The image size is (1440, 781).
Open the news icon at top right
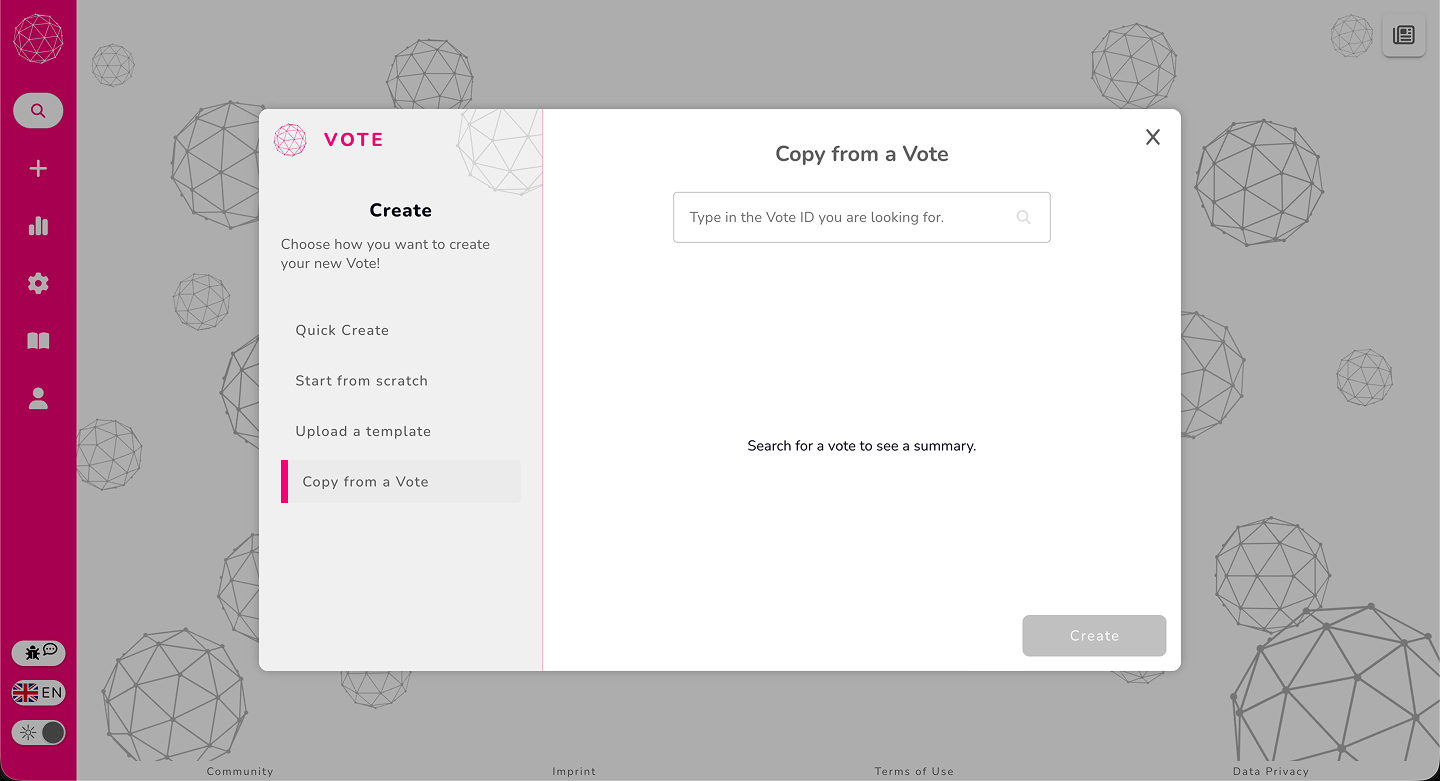[1403, 36]
